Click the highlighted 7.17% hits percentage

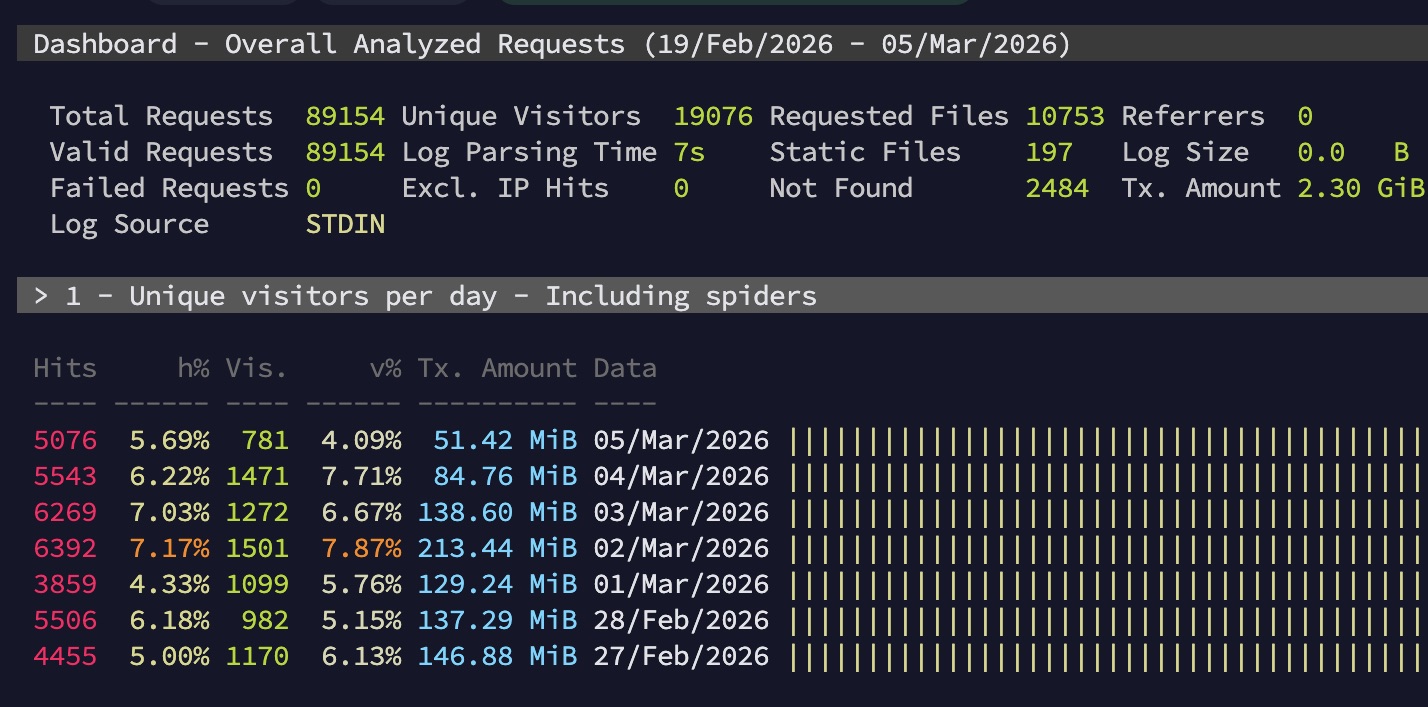click(169, 549)
